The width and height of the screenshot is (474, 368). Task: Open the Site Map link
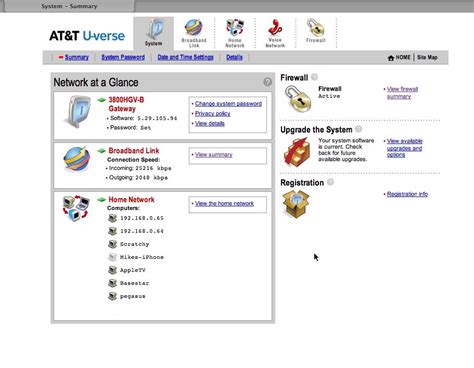[427, 57]
